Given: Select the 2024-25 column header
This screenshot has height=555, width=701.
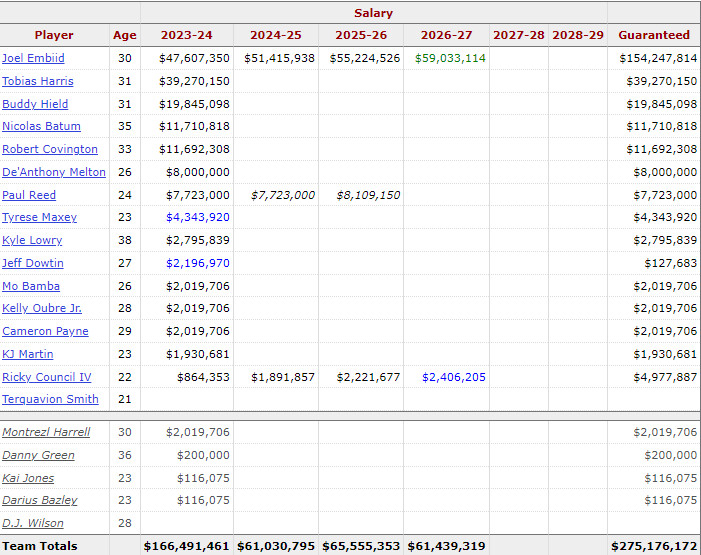Looking at the screenshot, I should point(276,35).
